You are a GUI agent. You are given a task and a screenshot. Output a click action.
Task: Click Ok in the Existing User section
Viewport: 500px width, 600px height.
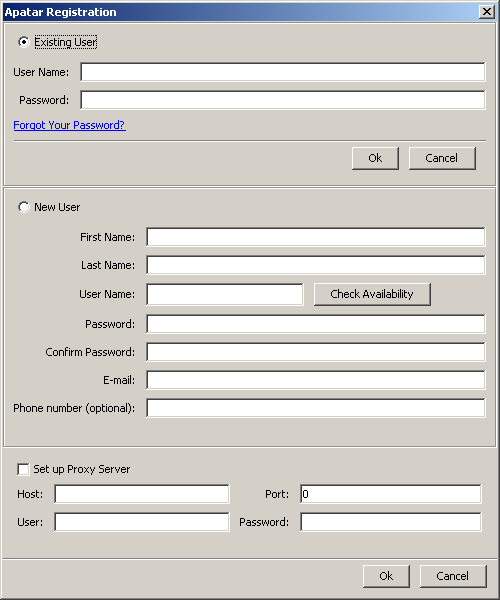(375, 158)
